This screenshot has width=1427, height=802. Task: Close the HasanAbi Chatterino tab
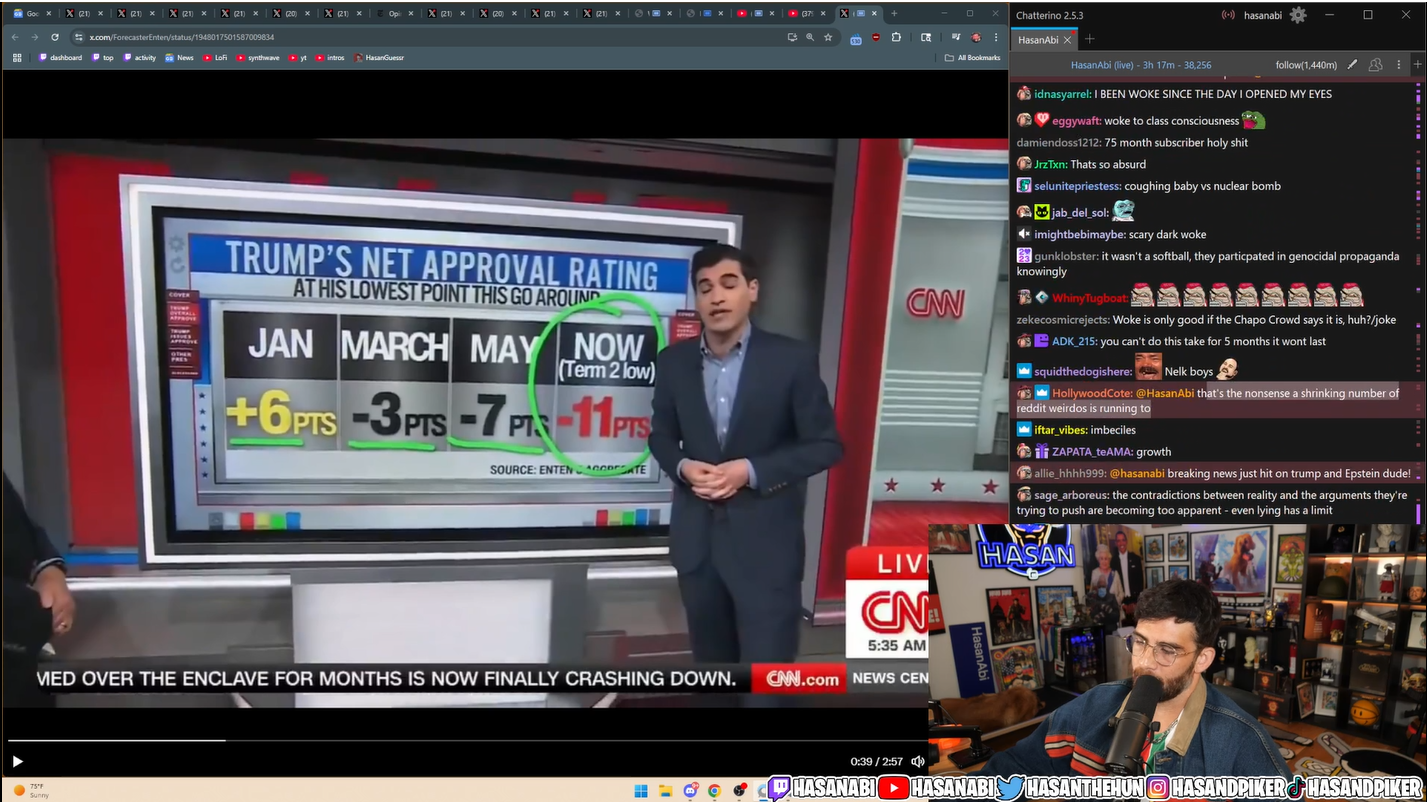pos(1068,40)
